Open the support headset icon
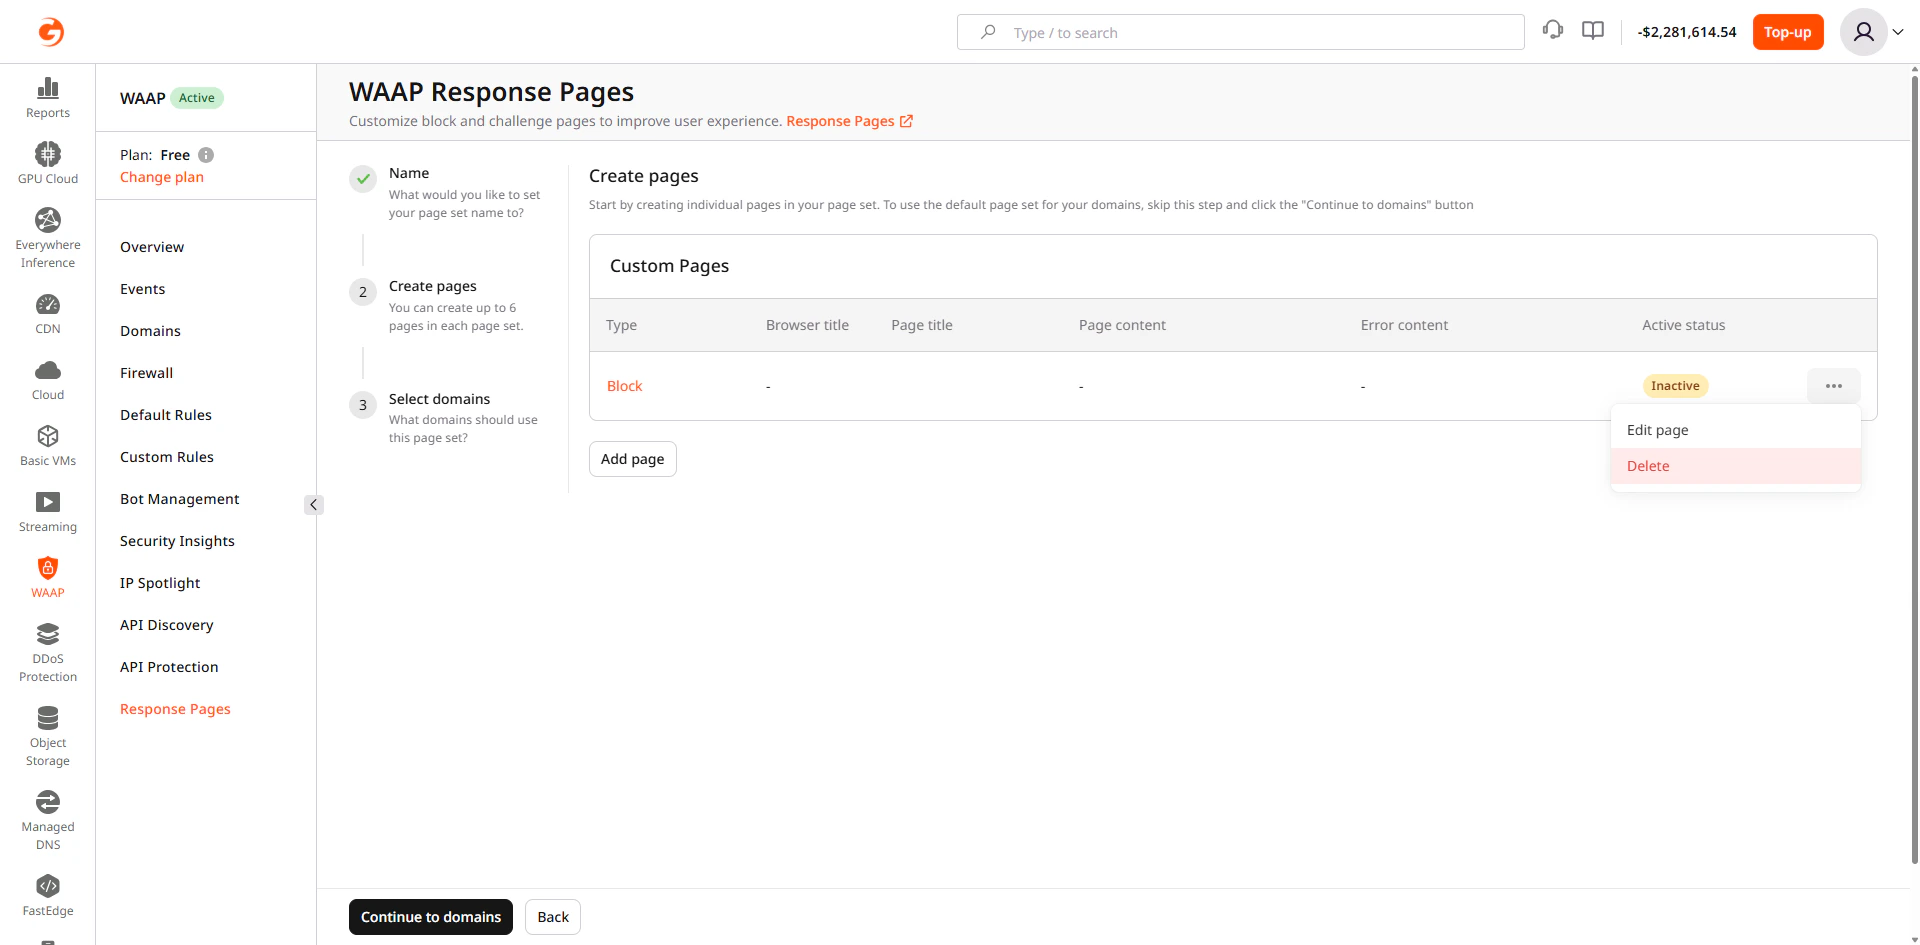The image size is (1920, 945). [x=1553, y=31]
